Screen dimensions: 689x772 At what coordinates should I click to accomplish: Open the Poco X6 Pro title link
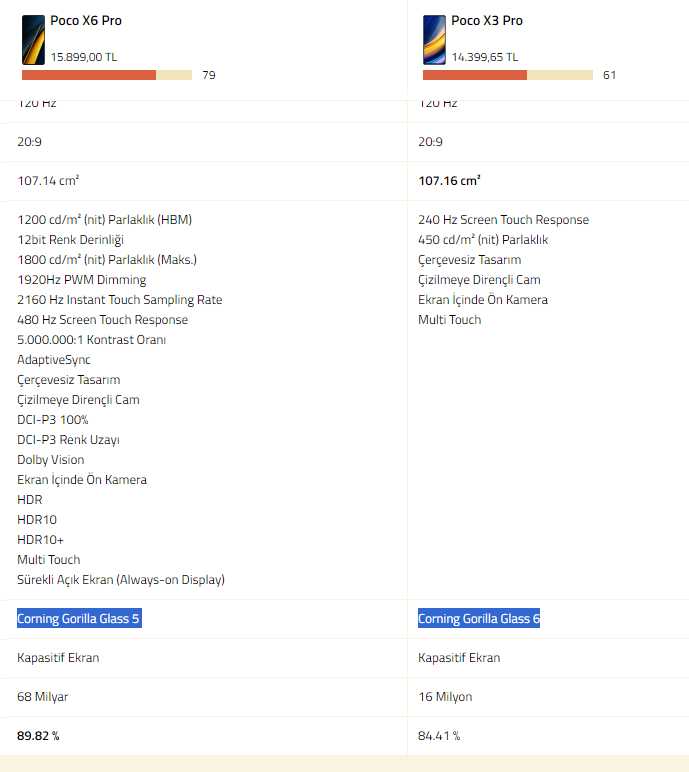pyautogui.click(x=86, y=20)
